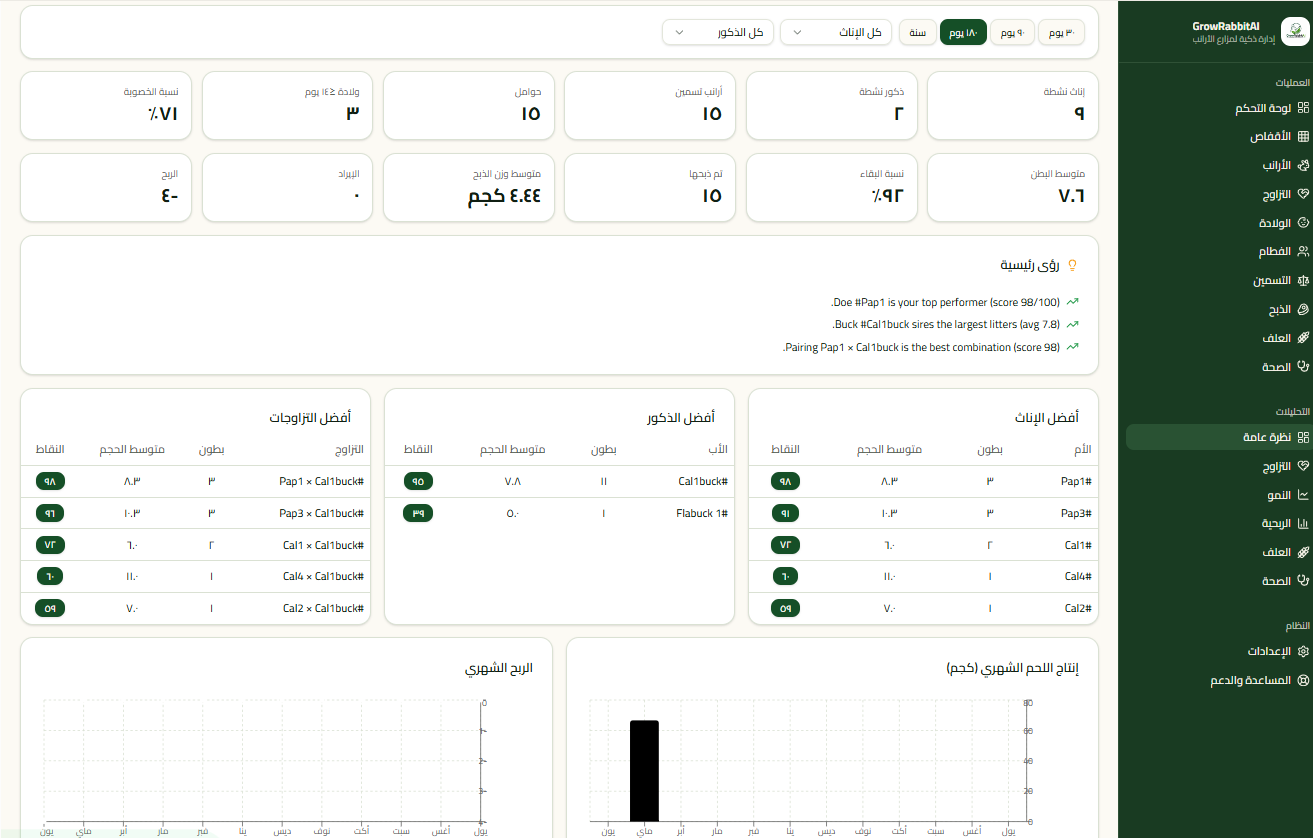Viewport: 1313px width, 838px height.
Task: Click the ذكور نشطة stat card
Action: [x=832, y=105]
